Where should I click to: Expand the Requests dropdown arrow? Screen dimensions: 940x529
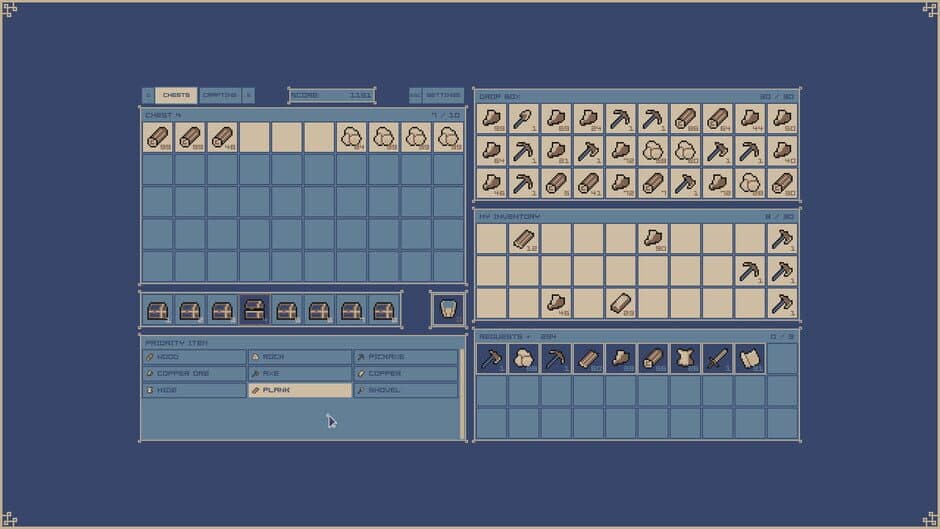tap(528, 337)
